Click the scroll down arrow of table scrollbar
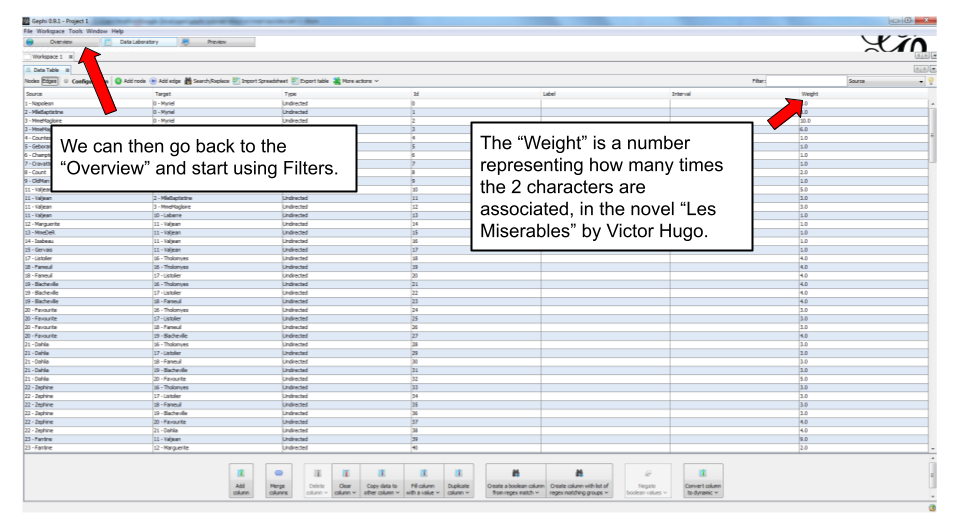Viewport: 953px width, 524px height. pos(933,449)
